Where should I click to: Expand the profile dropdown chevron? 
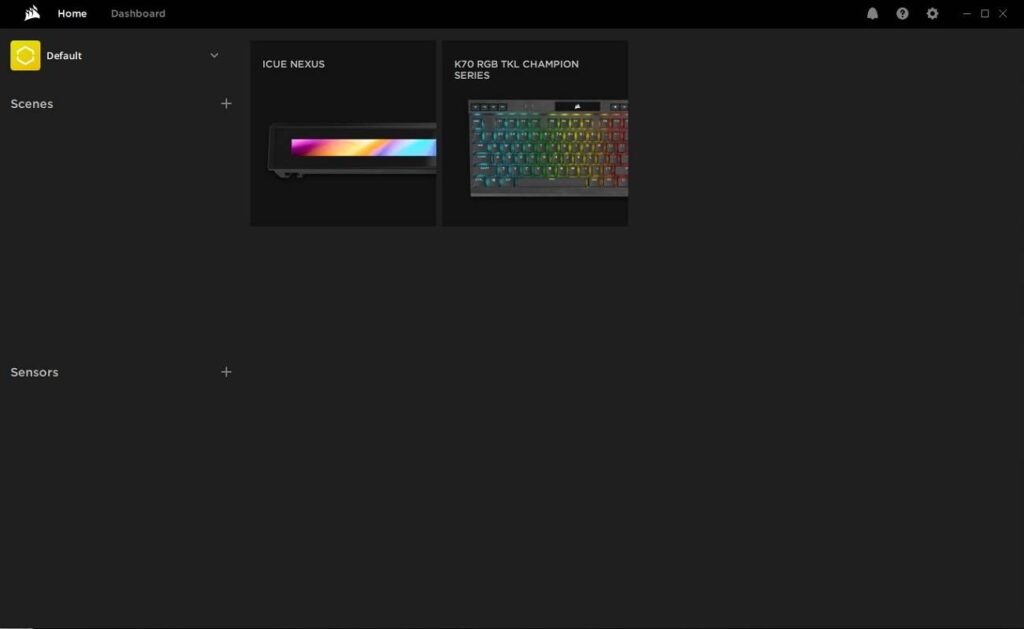pyautogui.click(x=214, y=56)
